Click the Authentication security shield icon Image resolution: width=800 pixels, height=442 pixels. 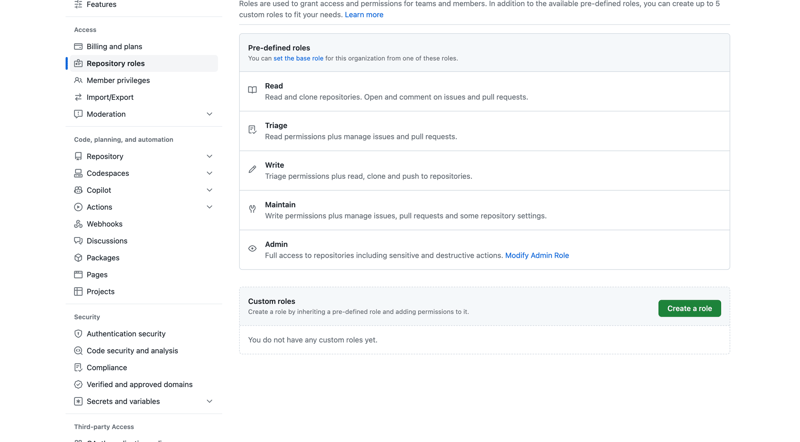pyautogui.click(x=78, y=334)
